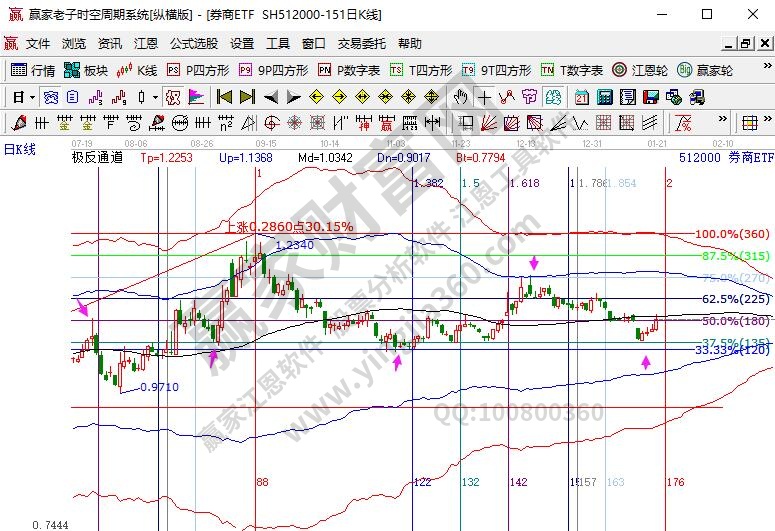
Task: Click the 100.0%(360) level line label
Action: click(732, 234)
